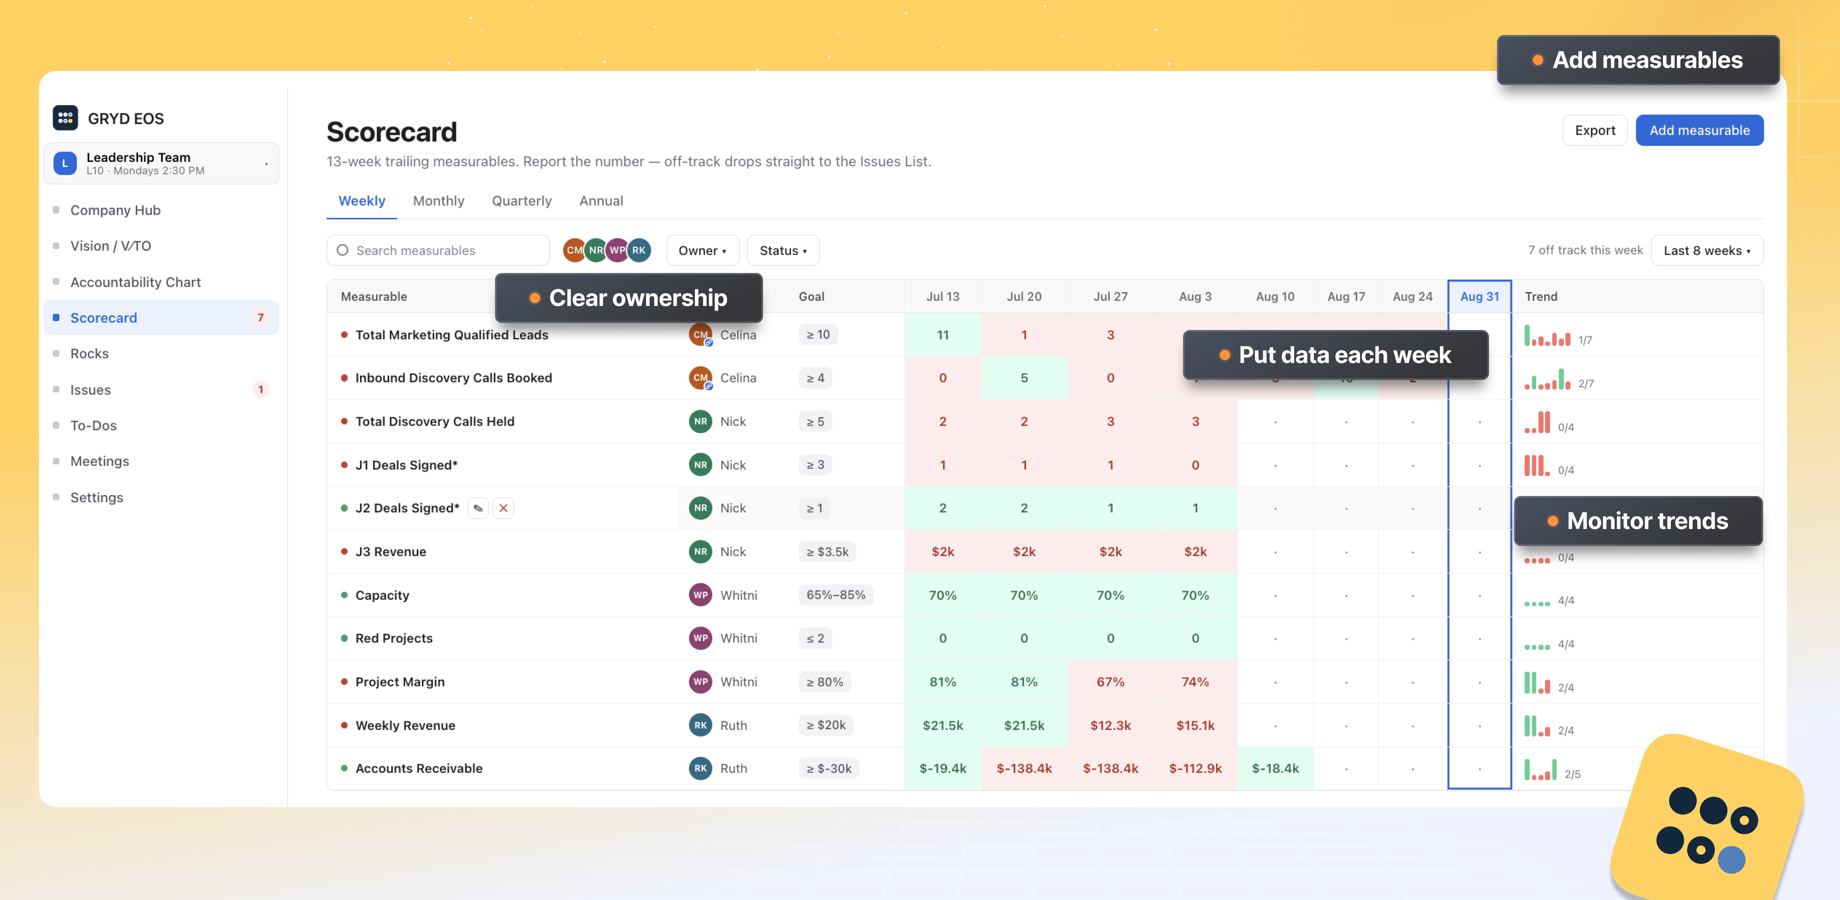Click the "11" Jul 13 cell for Marketing Qualified Leads
The height and width of the screenshot is (900, 1840).
tap(942, 335)
